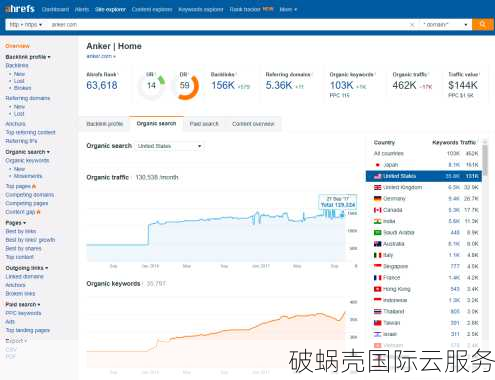Open the PPC keywords sidebar link
The height and width of the screenshot is (380, 495).
pyautogui.click(x=23, y=313)
